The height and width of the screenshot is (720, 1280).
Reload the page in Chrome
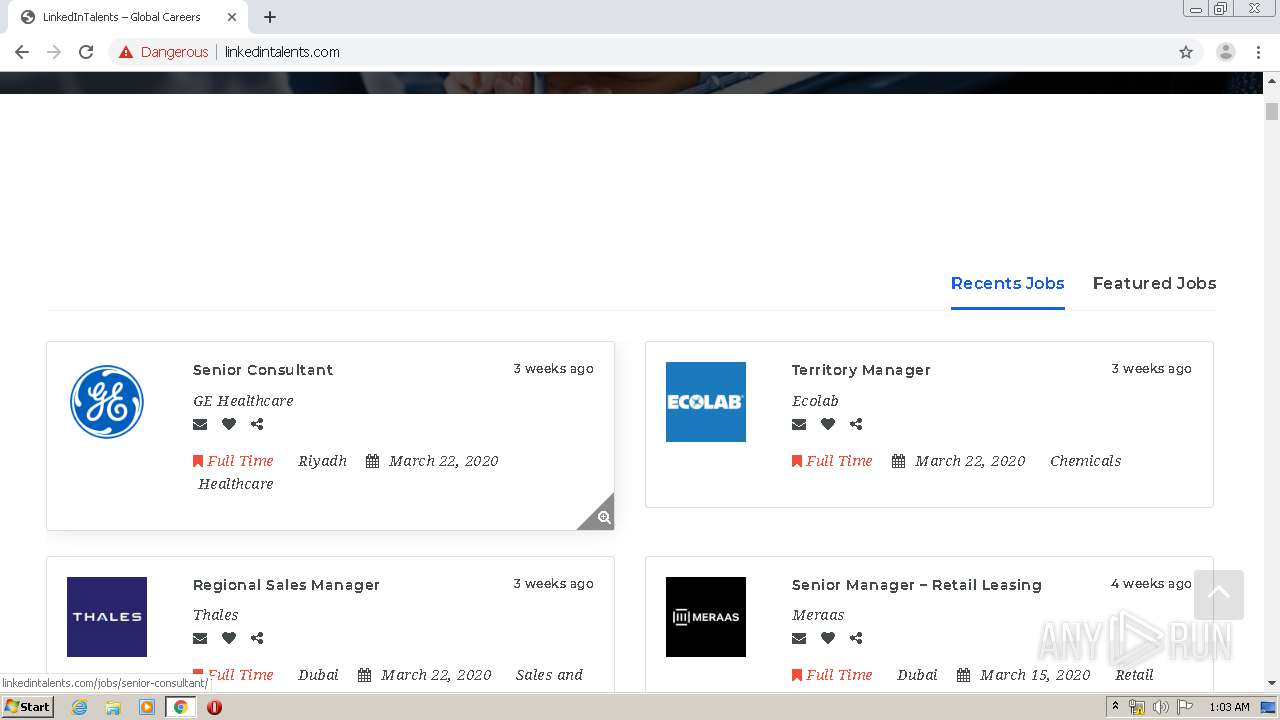86,52
